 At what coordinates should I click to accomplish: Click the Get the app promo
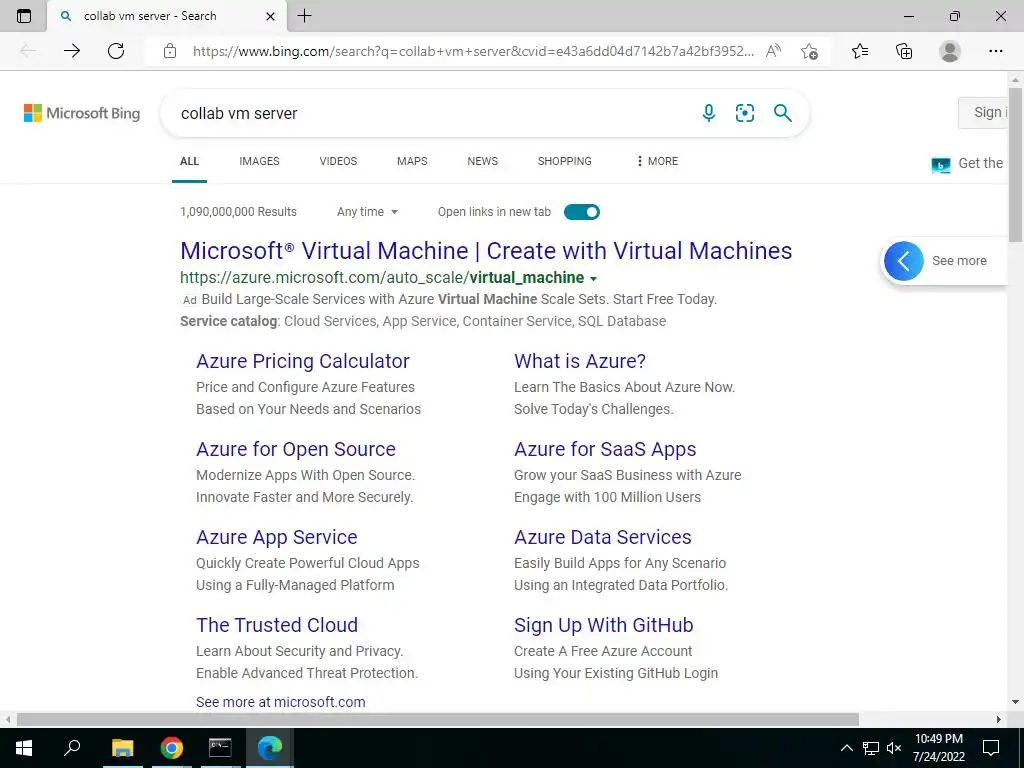tap(967, 163)
